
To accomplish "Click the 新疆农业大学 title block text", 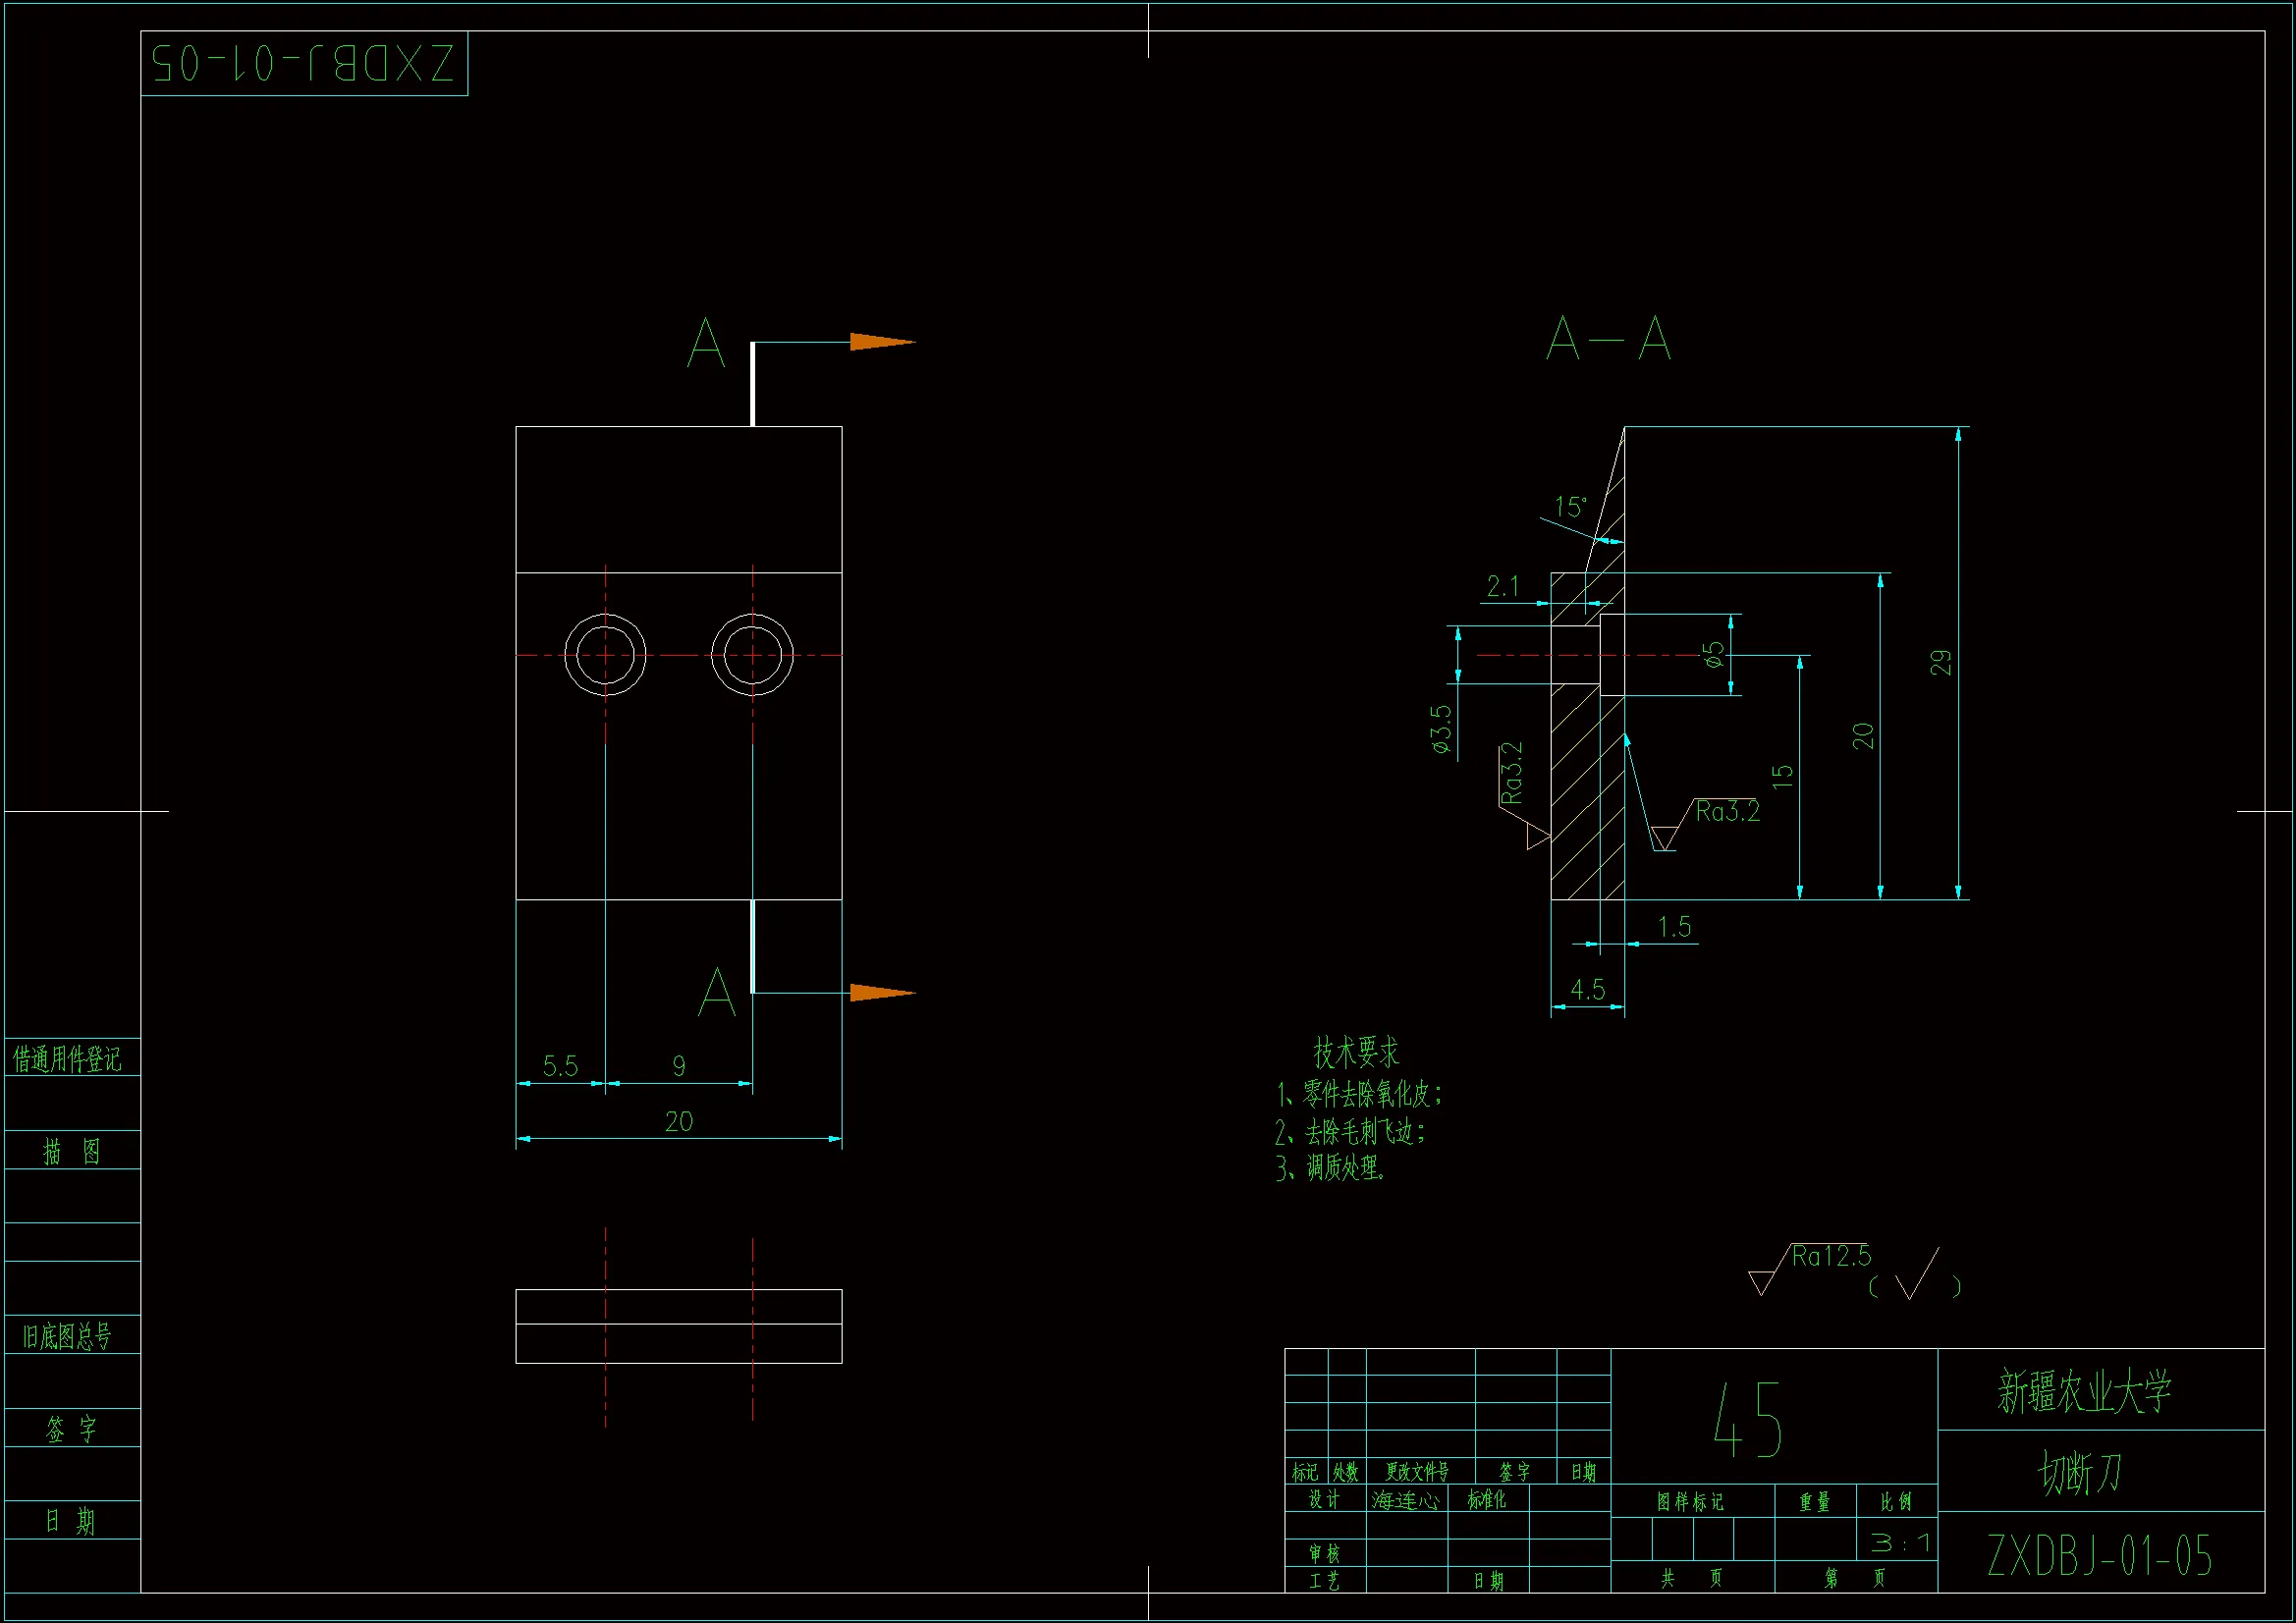I will [x=2085, y=1391].
